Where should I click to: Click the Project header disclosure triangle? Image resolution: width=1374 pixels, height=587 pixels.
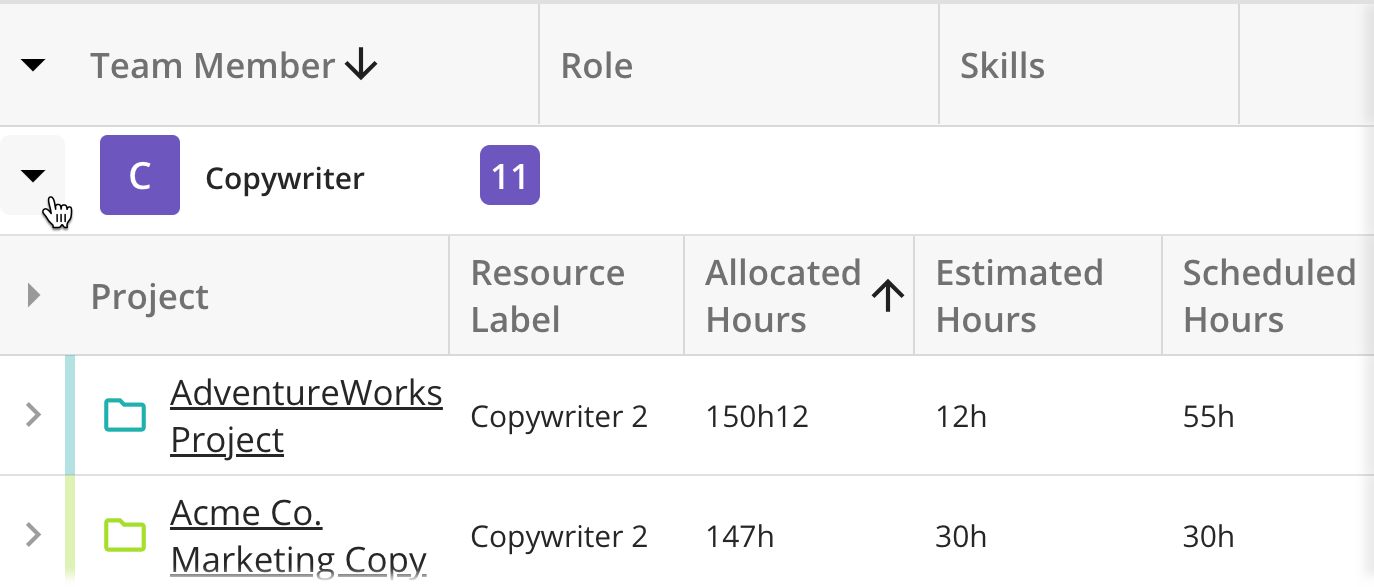(x=33, y=294)
